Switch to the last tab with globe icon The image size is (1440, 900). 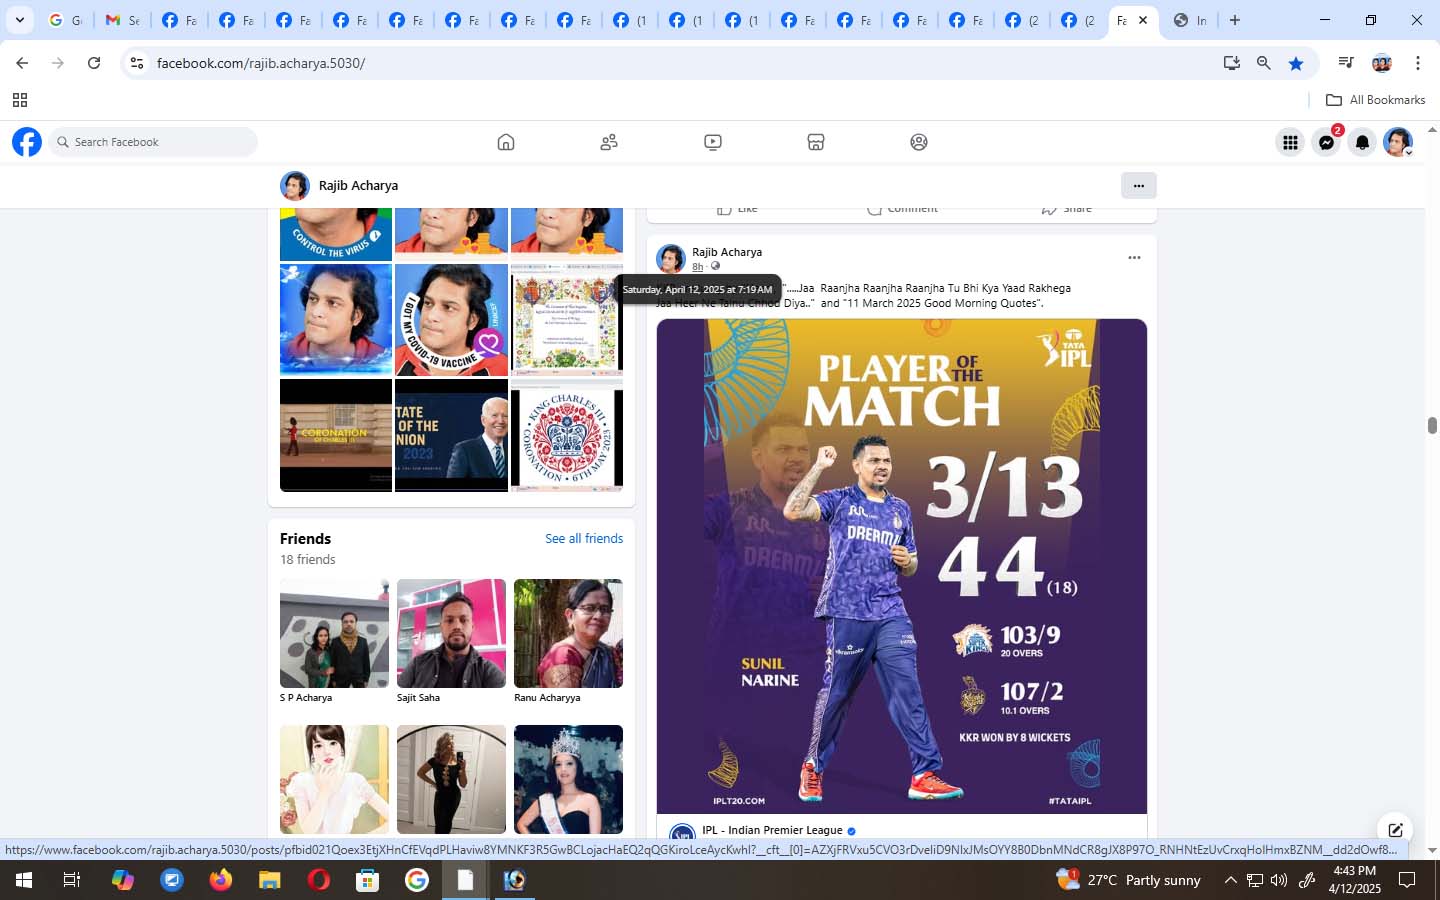1190,20
